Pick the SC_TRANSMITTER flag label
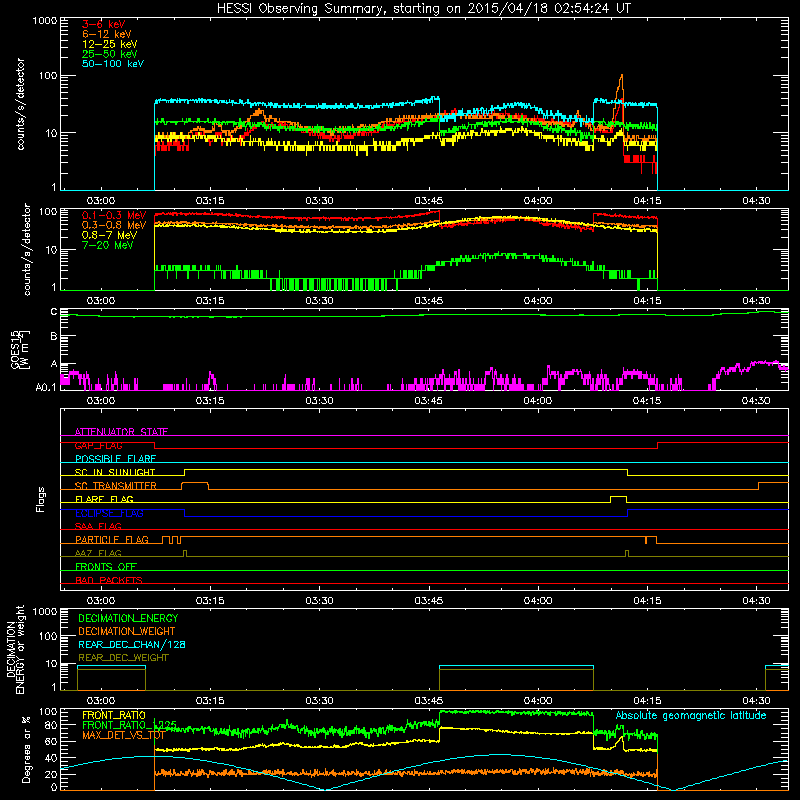Image resolution: width=800 pixels, height=800 pixels. click(x=116, y=485)
